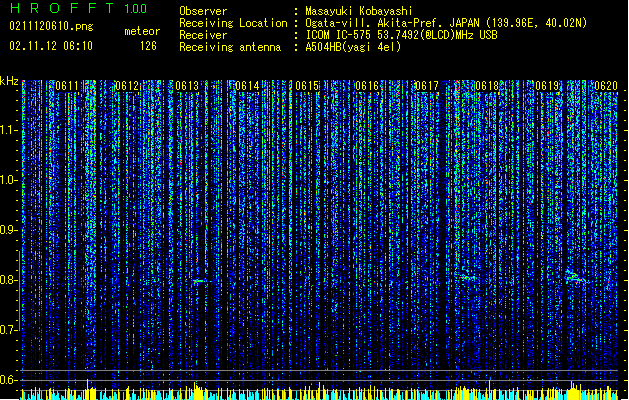Click the 0616 time marker
Image resolution: width=629 pixels, height=400 pixels.
pyautogui.click(x=367, y=86)
